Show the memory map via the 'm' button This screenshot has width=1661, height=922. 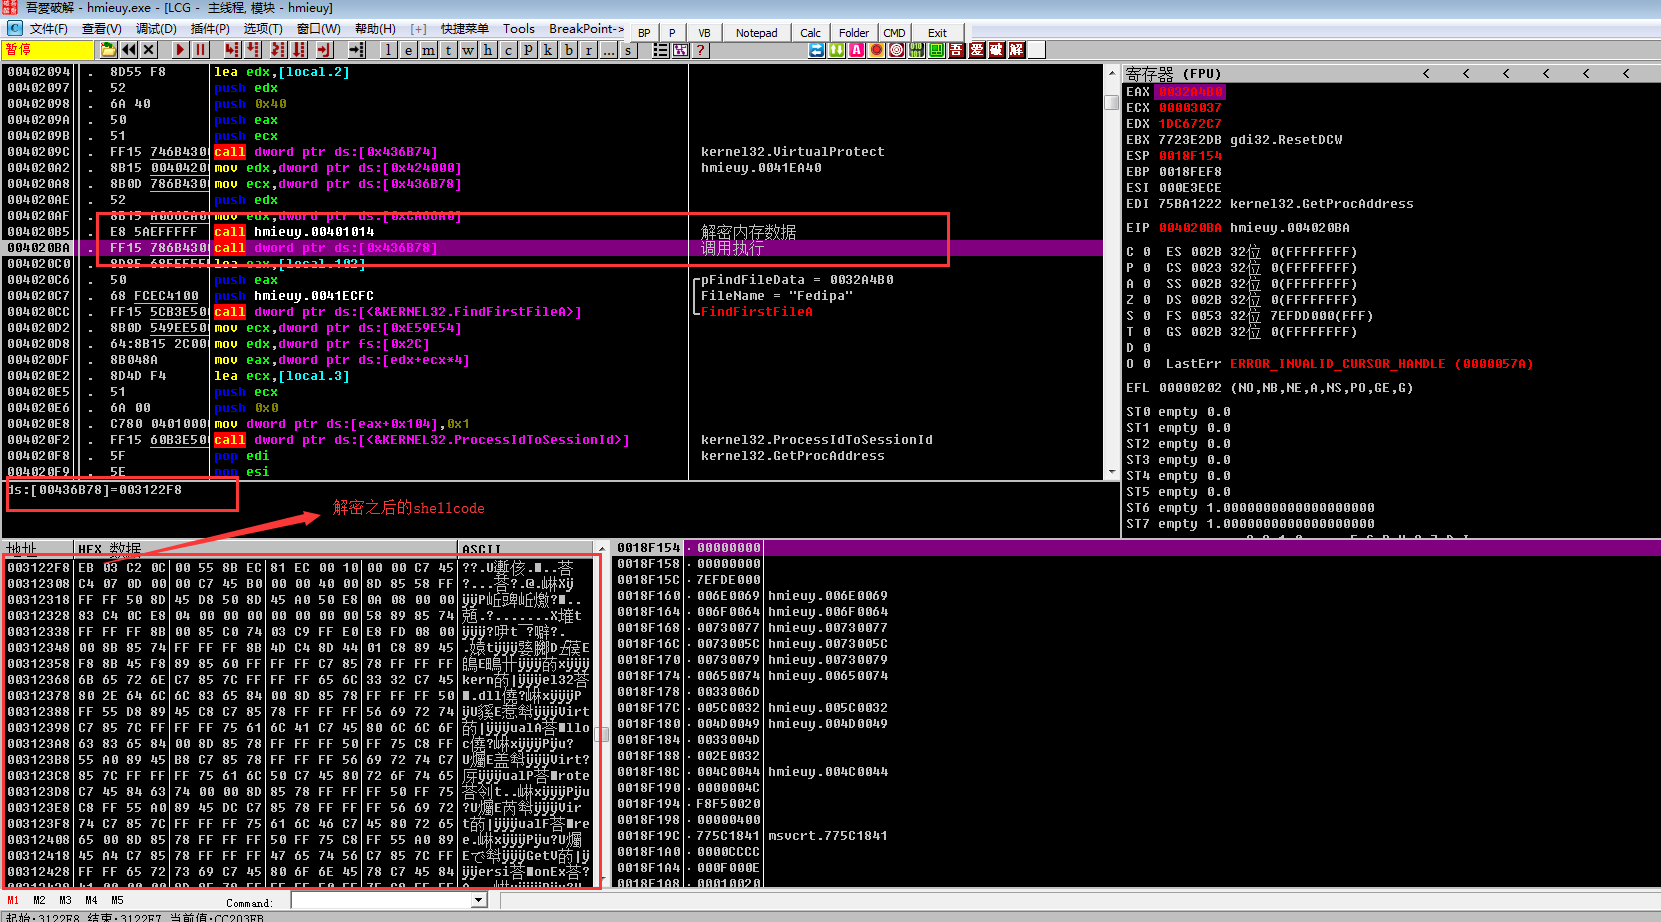pos(428,50)
